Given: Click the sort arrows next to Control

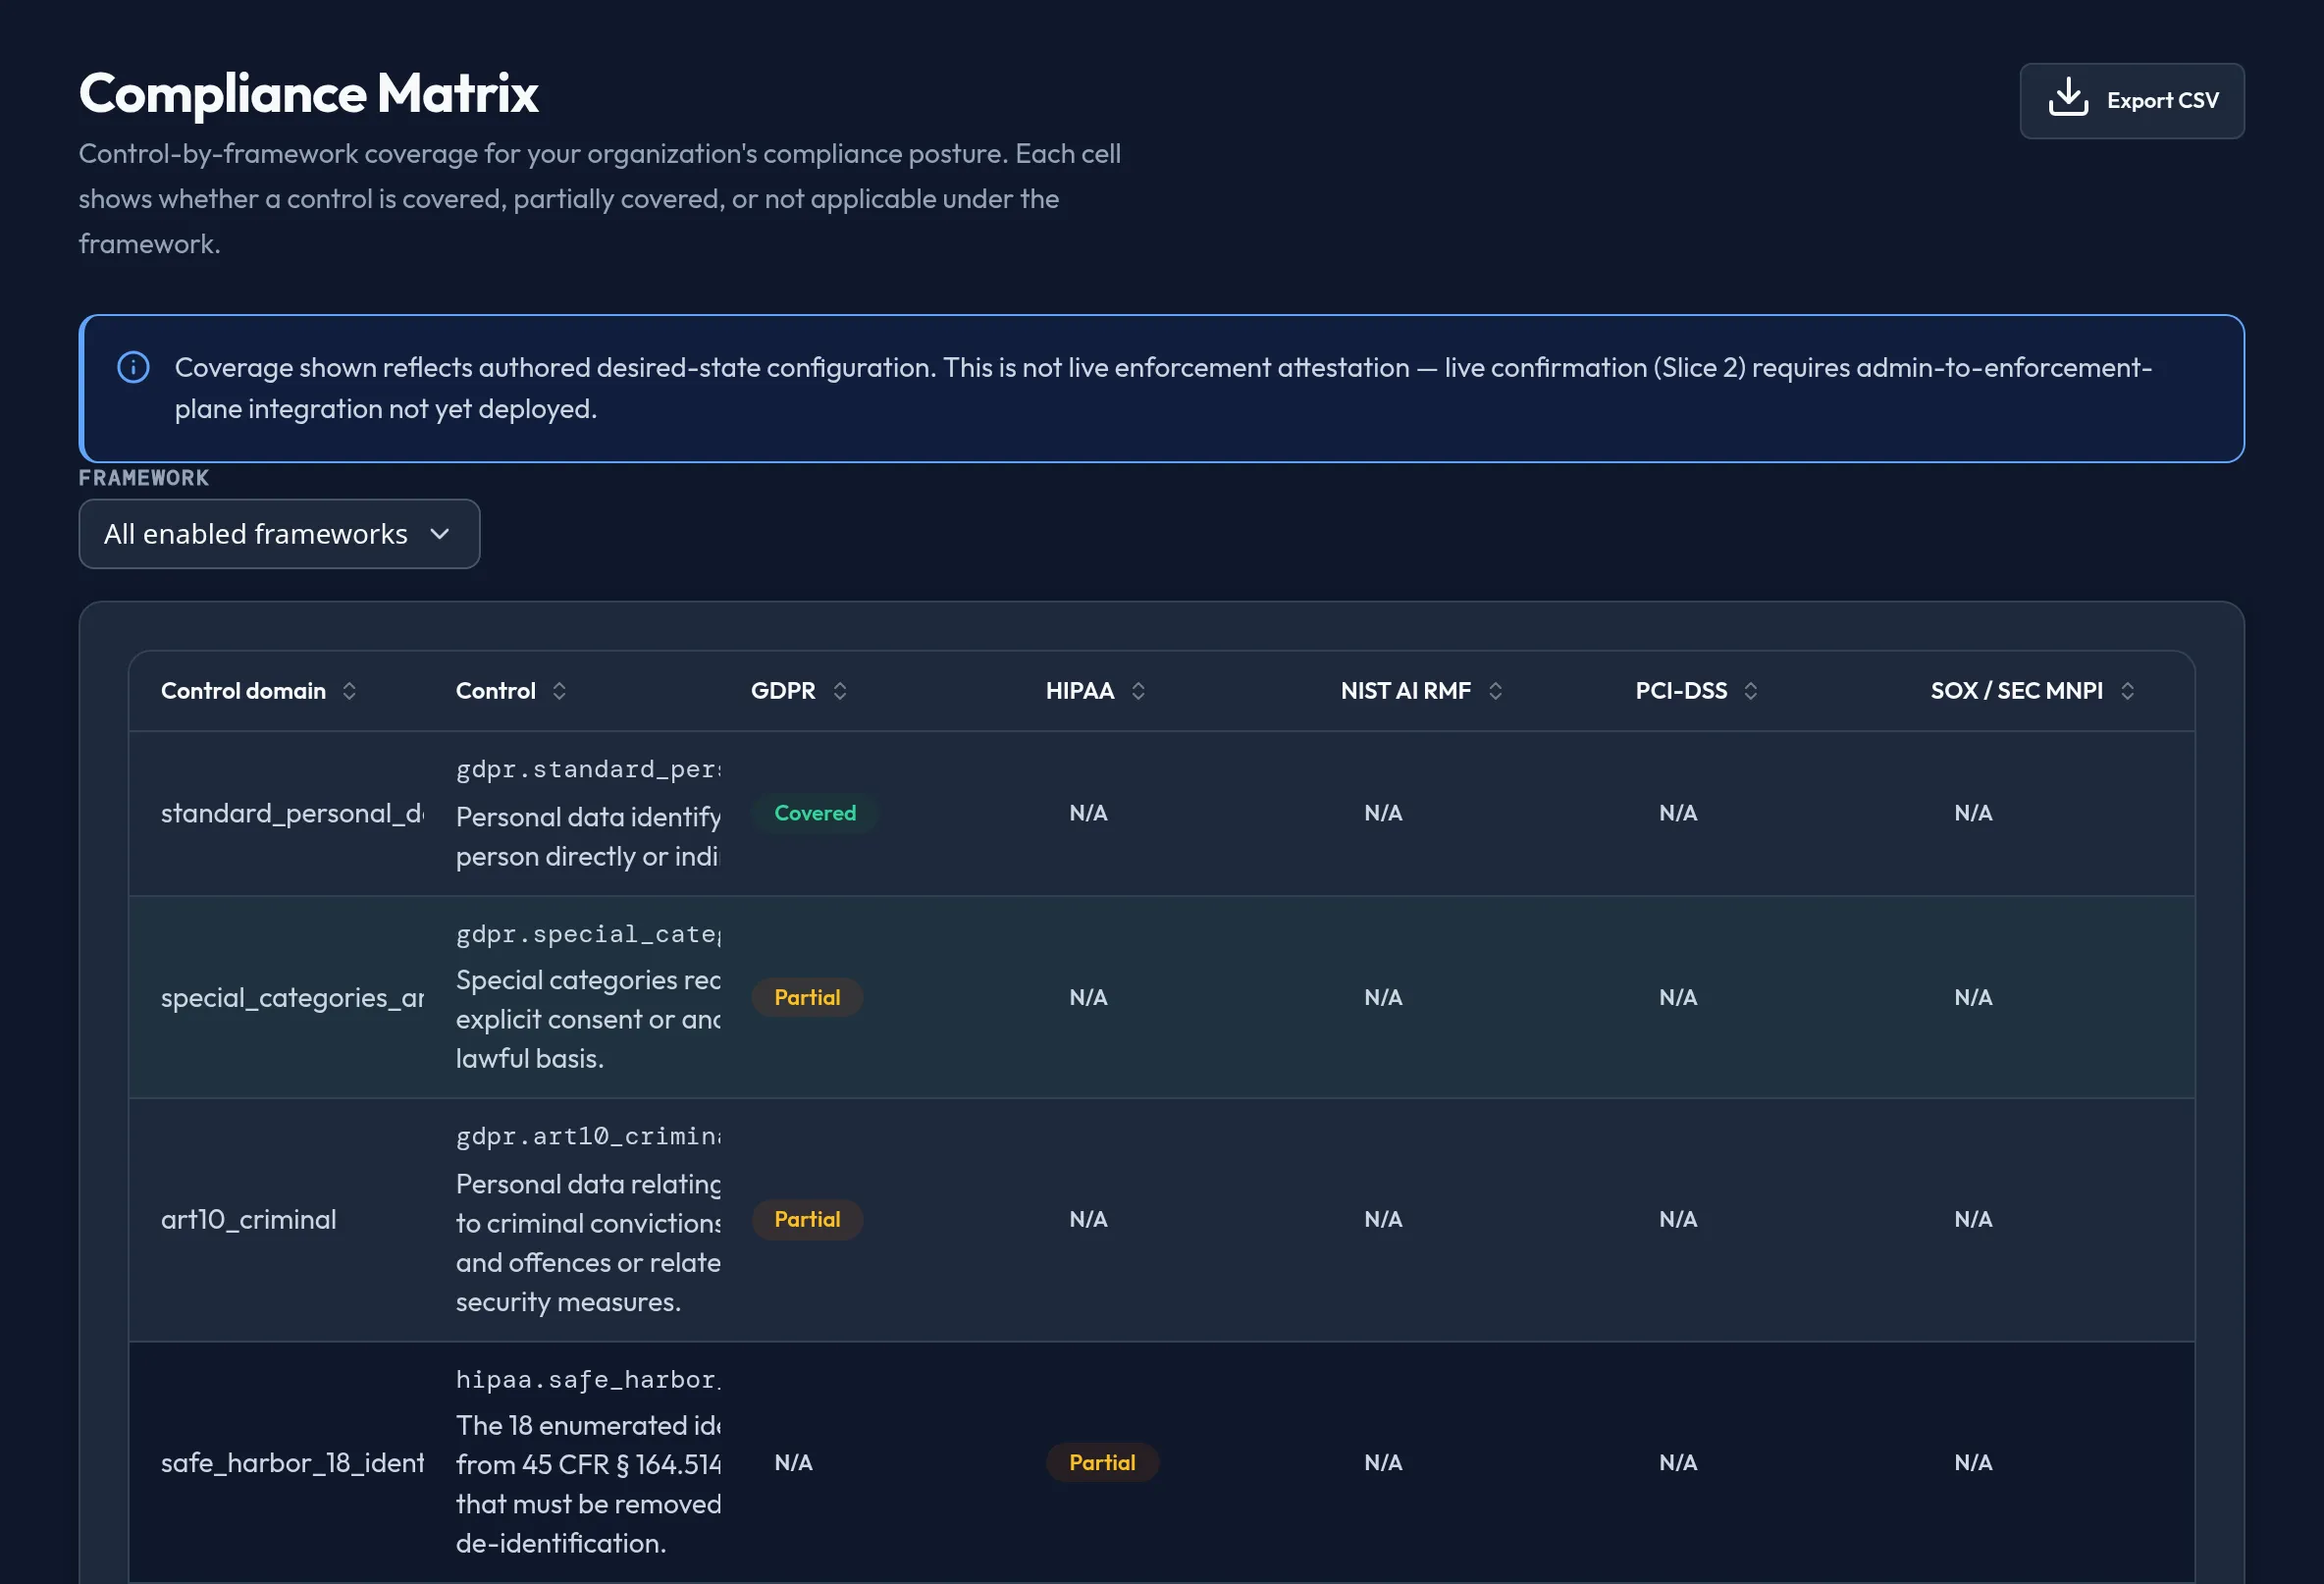Looking at the screenshot, I should click(x=559, y=691).
